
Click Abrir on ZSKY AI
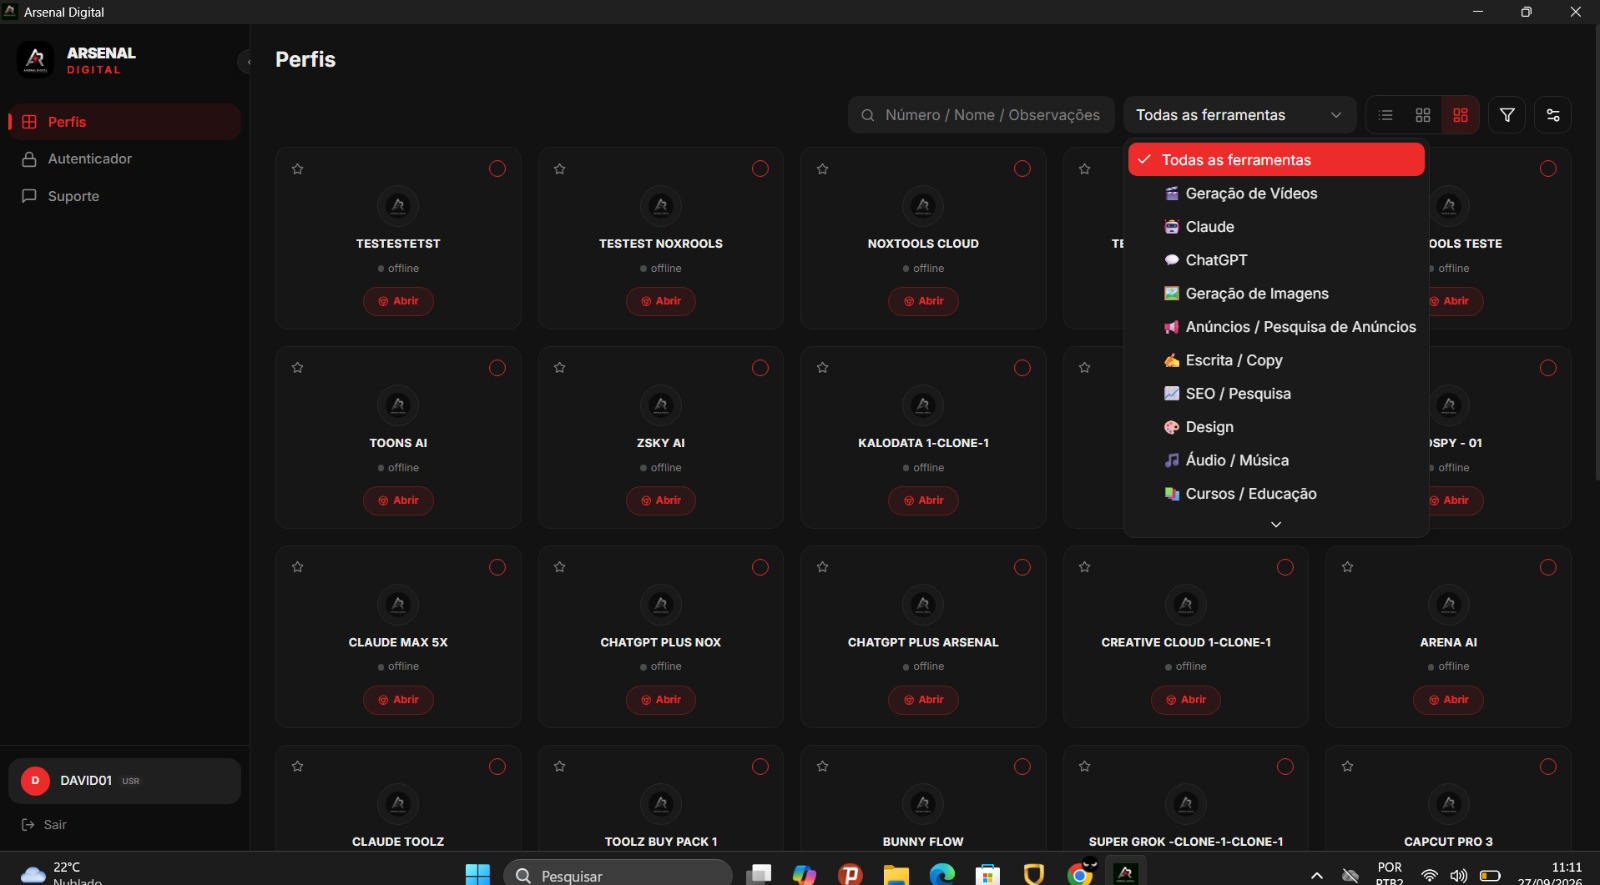pyautogui.click(x=661, y=500)
